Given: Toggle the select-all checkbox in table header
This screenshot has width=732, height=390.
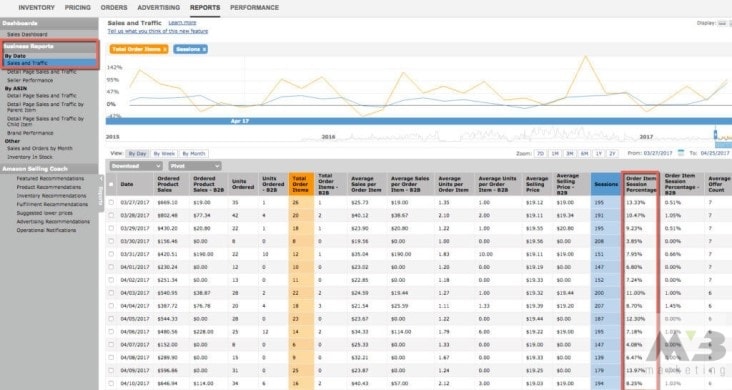Looking at the screenshot, I should click(111, 184).
